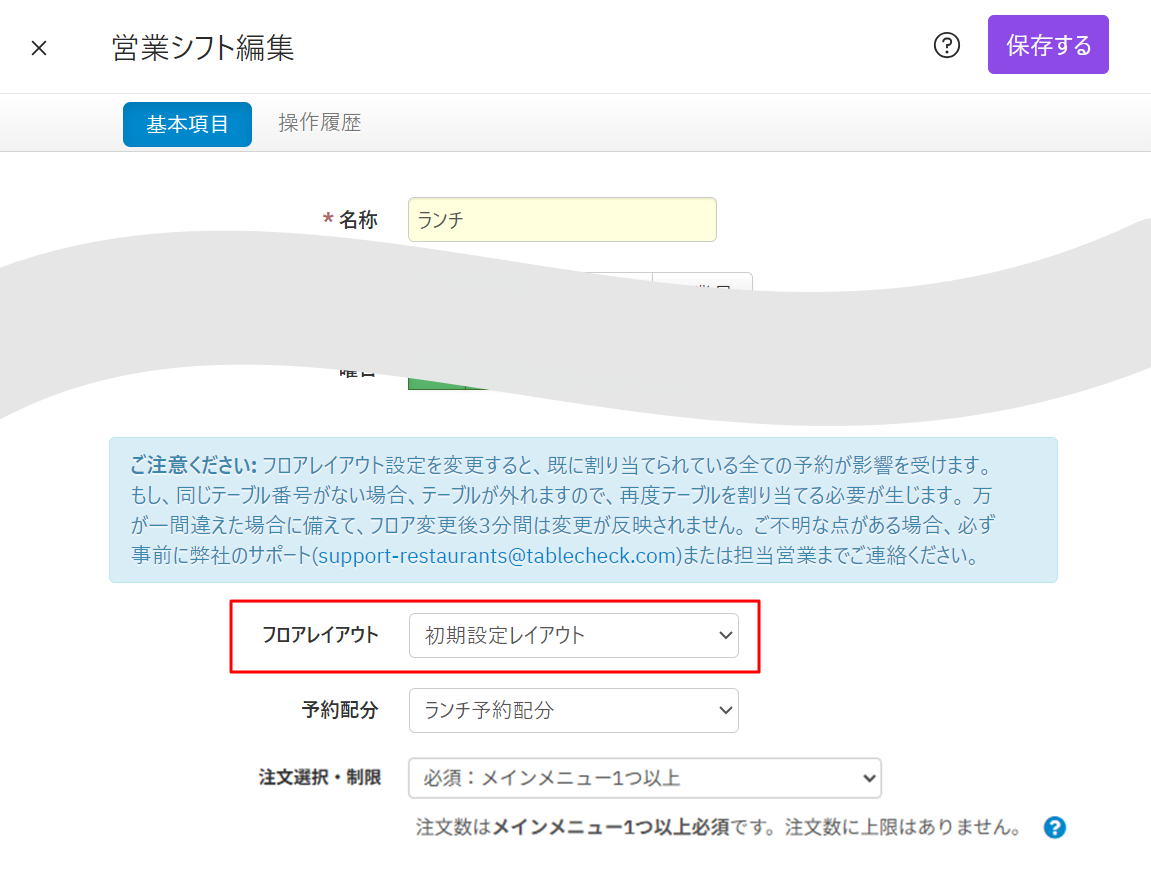Click the フロアレイアウト label
Image resolution: width=1151 pixels, height=876 pixels.
(320, 635)
